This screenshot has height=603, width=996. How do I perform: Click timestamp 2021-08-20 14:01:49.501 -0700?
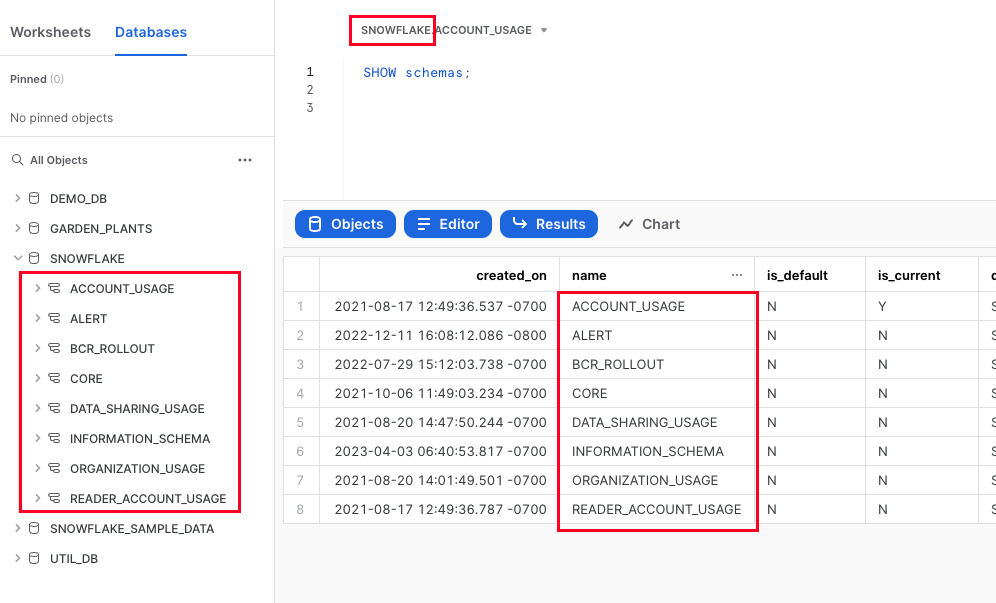pos(440,480)
